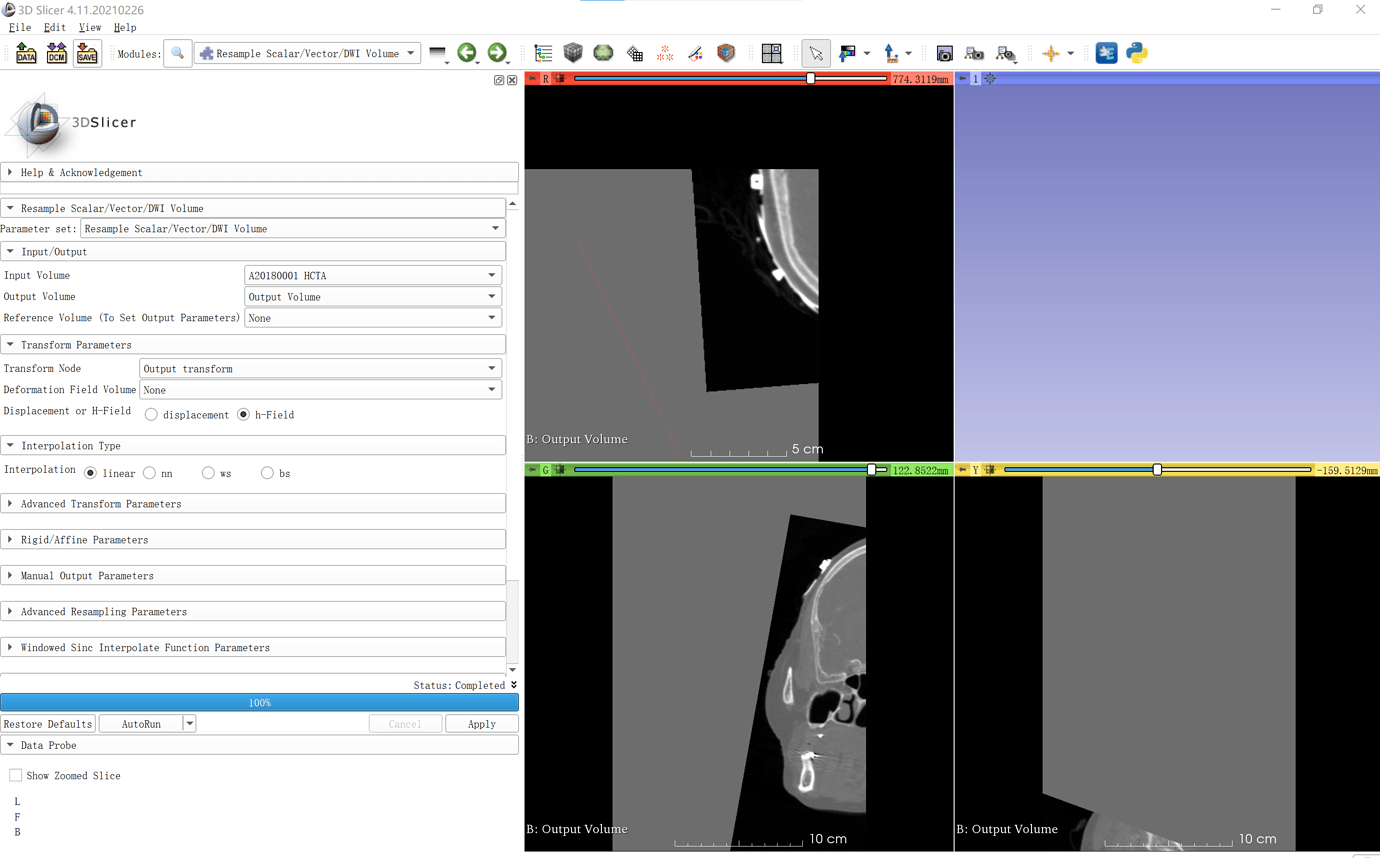The image size is (1380, 858).
Task: Open the view layout selector icon
Action: [771, 54]
